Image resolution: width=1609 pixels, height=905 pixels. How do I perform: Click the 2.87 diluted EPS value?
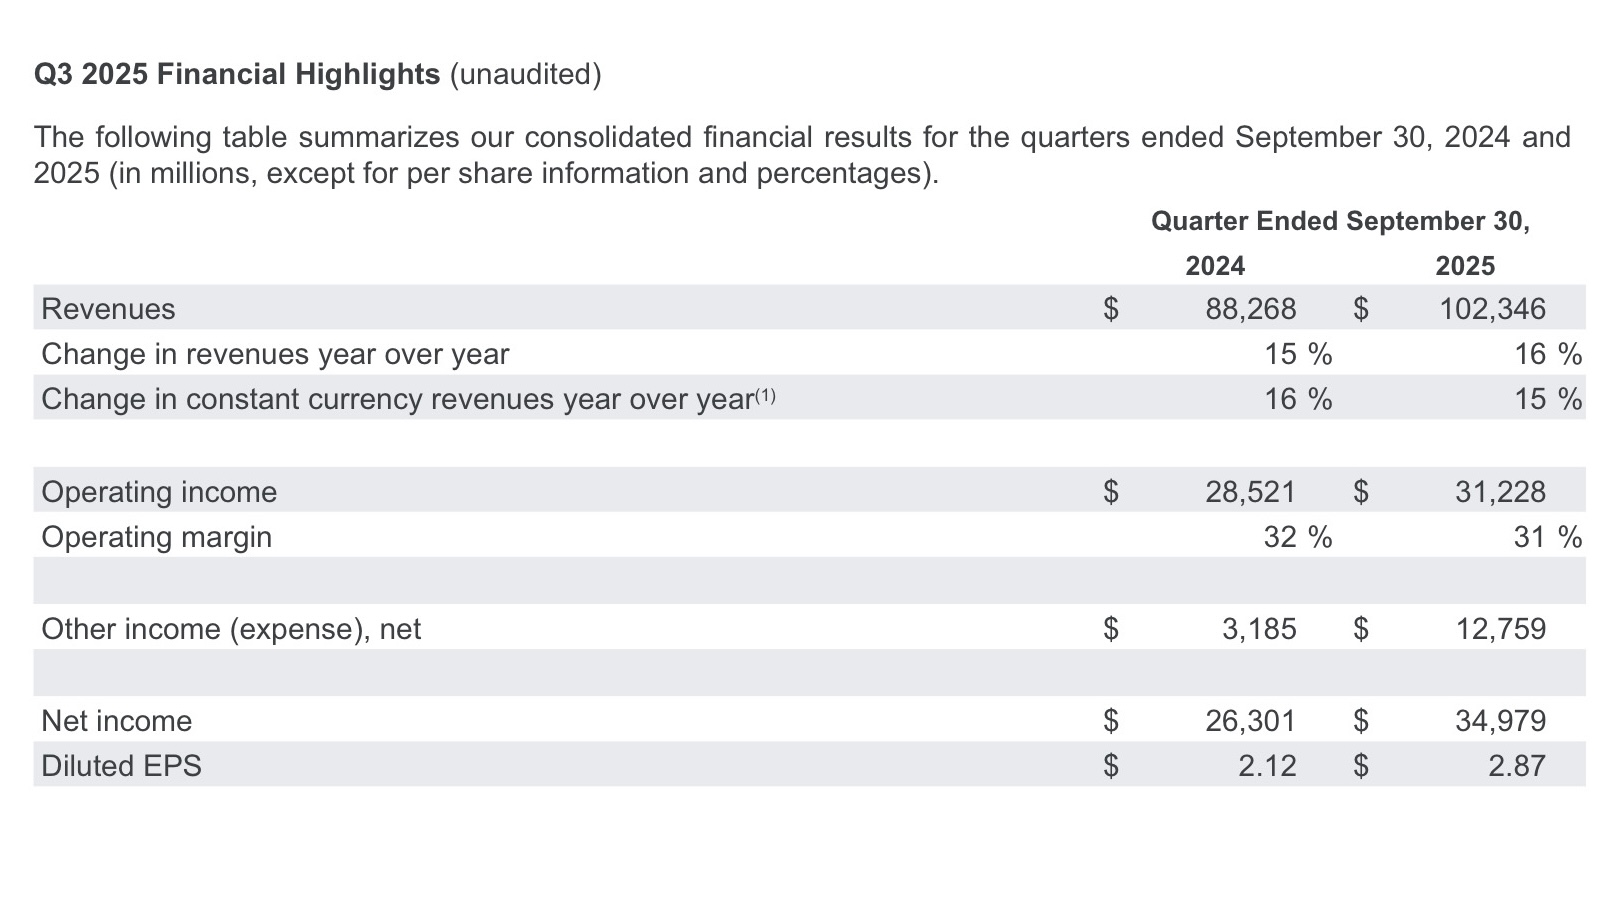[1516, 766]
